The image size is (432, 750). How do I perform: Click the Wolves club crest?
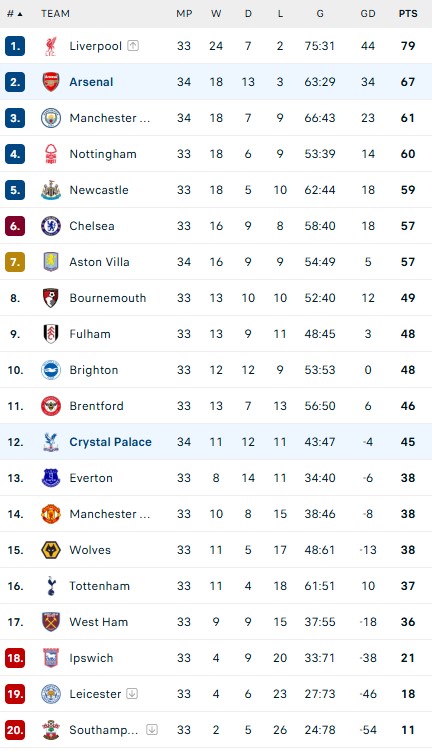[x=51, y=550]
